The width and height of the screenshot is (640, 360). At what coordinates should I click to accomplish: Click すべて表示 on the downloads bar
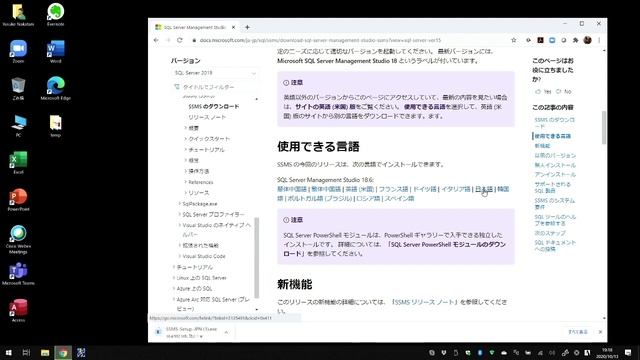coord(578,332)
